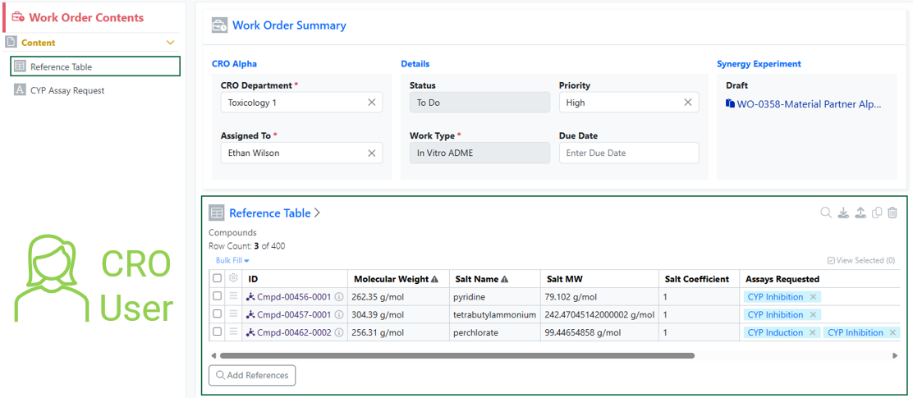Viewport: 913px width, 398px height.
Task: Open the Assigned To combo box
Action: [x=302, y=153]
